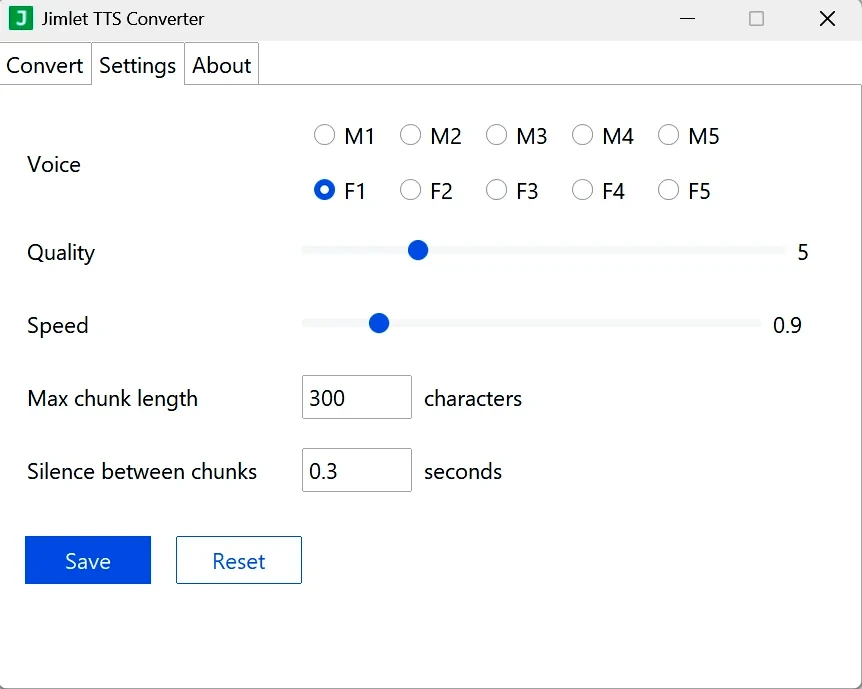Open the About tab
The image size is (862, 689).
[221, 64]
